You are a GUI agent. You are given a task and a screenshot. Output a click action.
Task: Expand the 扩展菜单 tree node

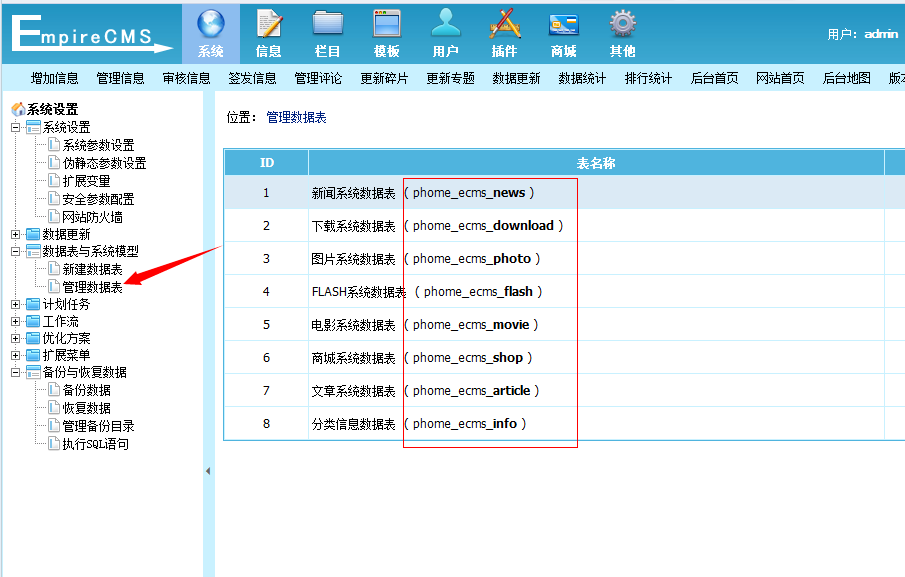point(16,355)
